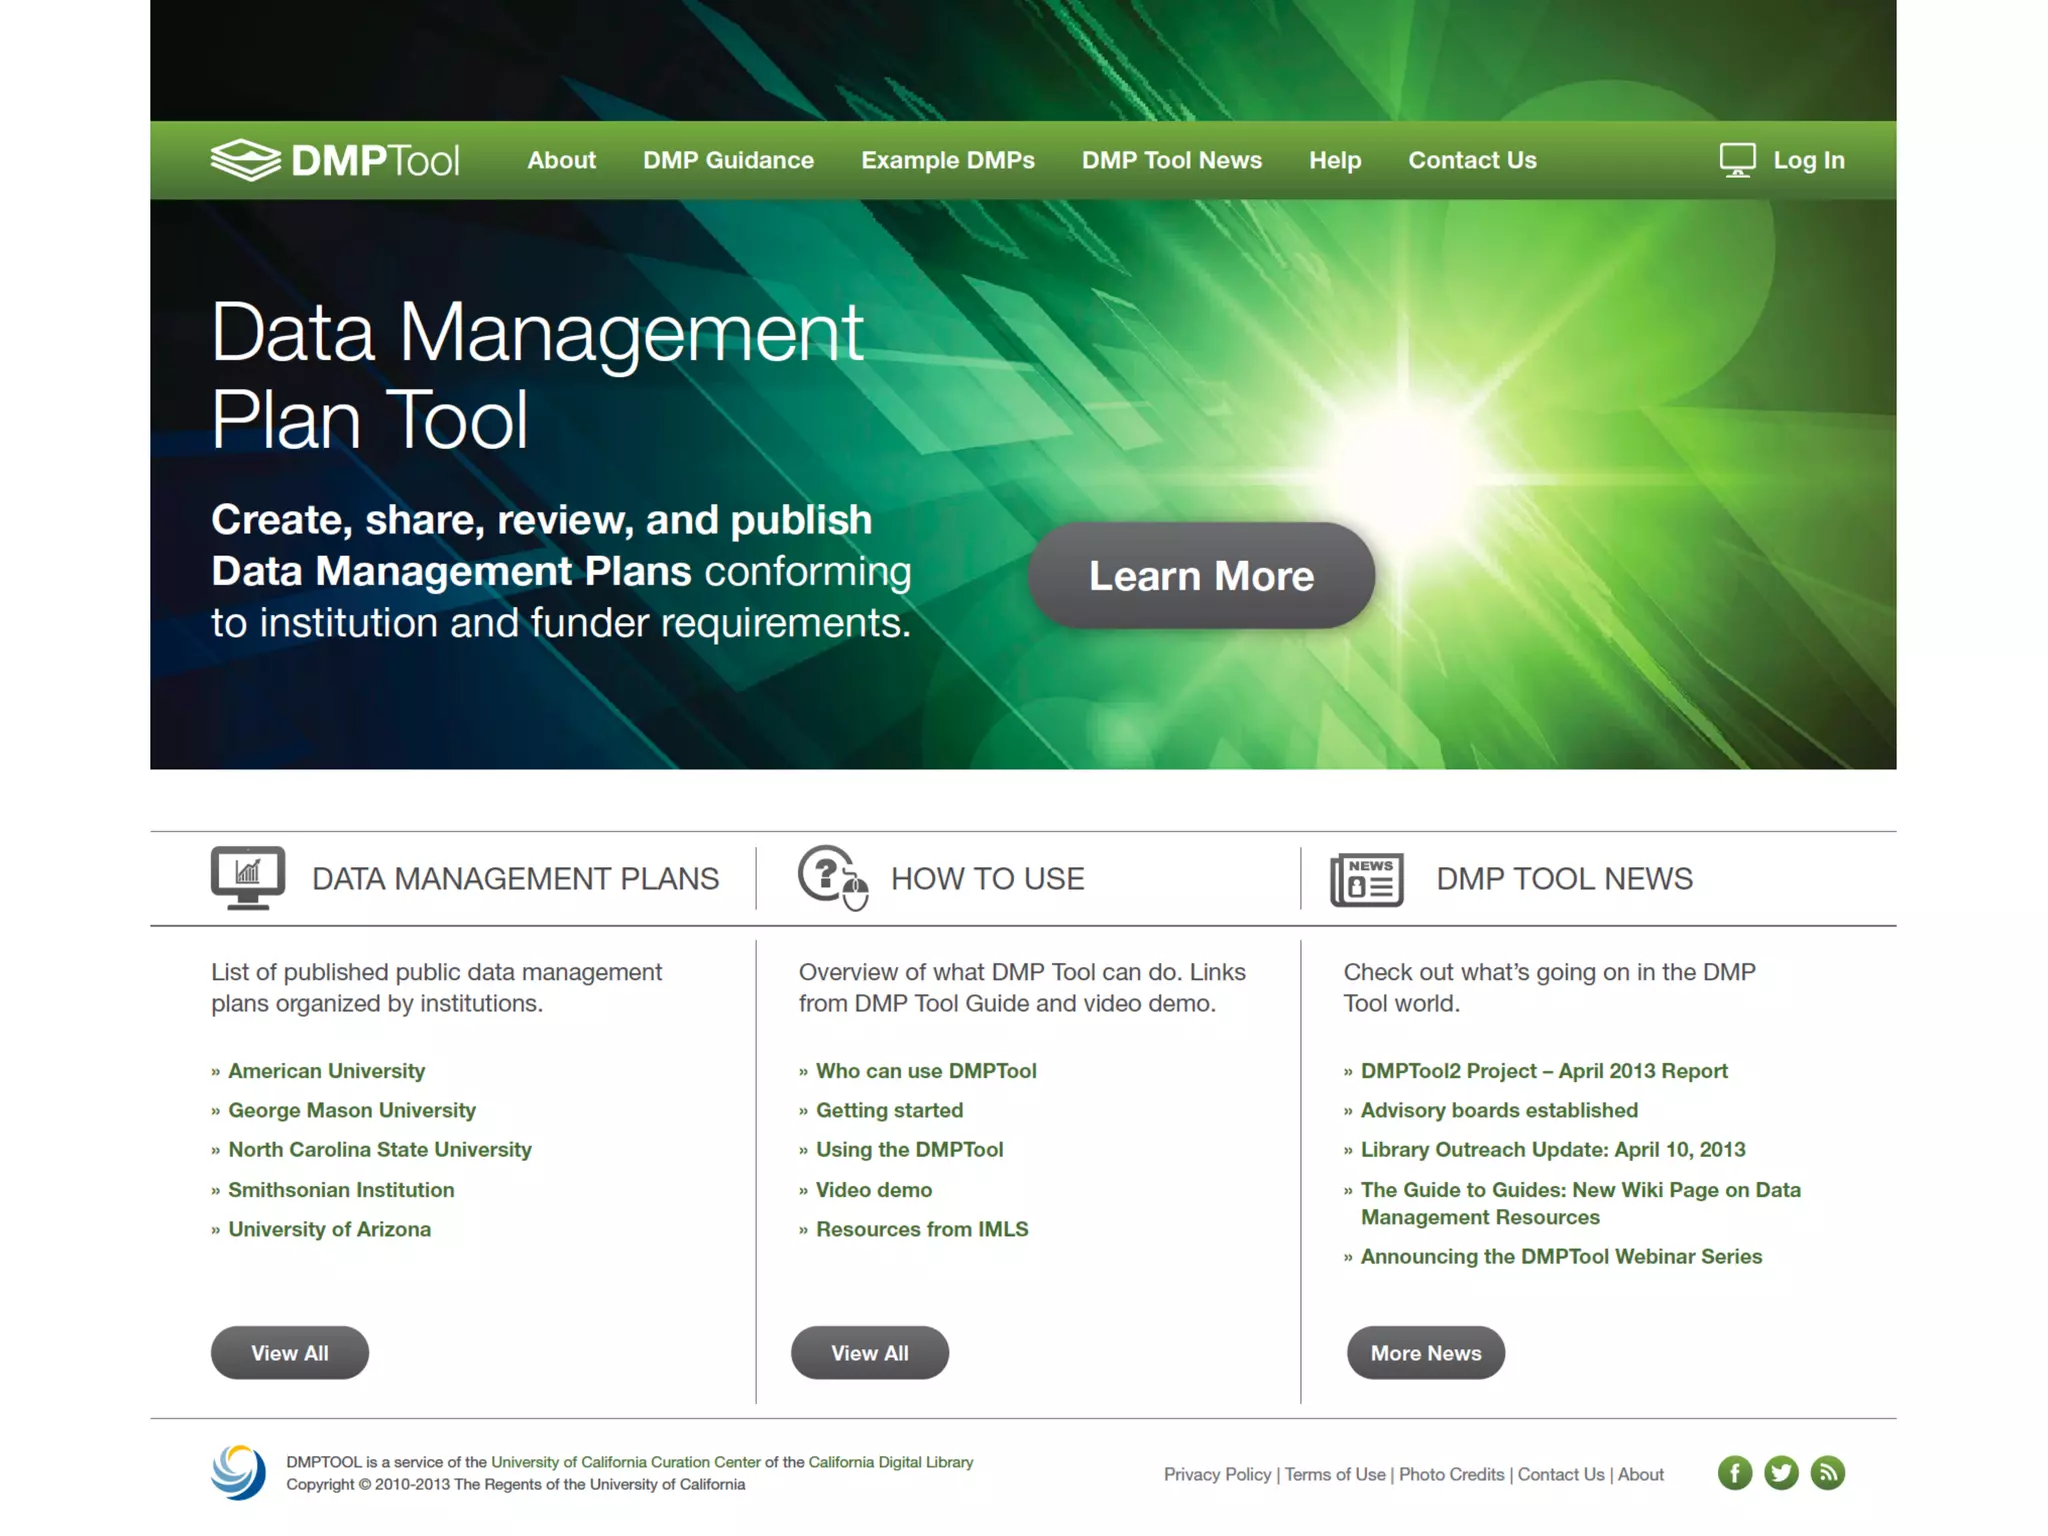This screenshot has height=1536, width=2048.
Task: Open Privacy Policy in footer
Action: pyautogui.click(x=1216, y=1474)
